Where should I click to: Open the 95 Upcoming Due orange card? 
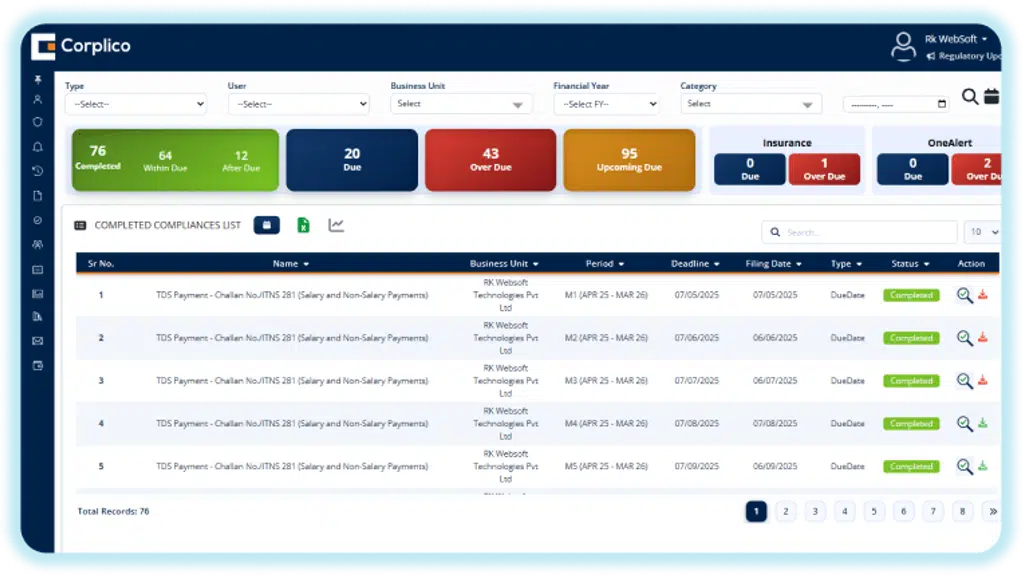[629, 160]
